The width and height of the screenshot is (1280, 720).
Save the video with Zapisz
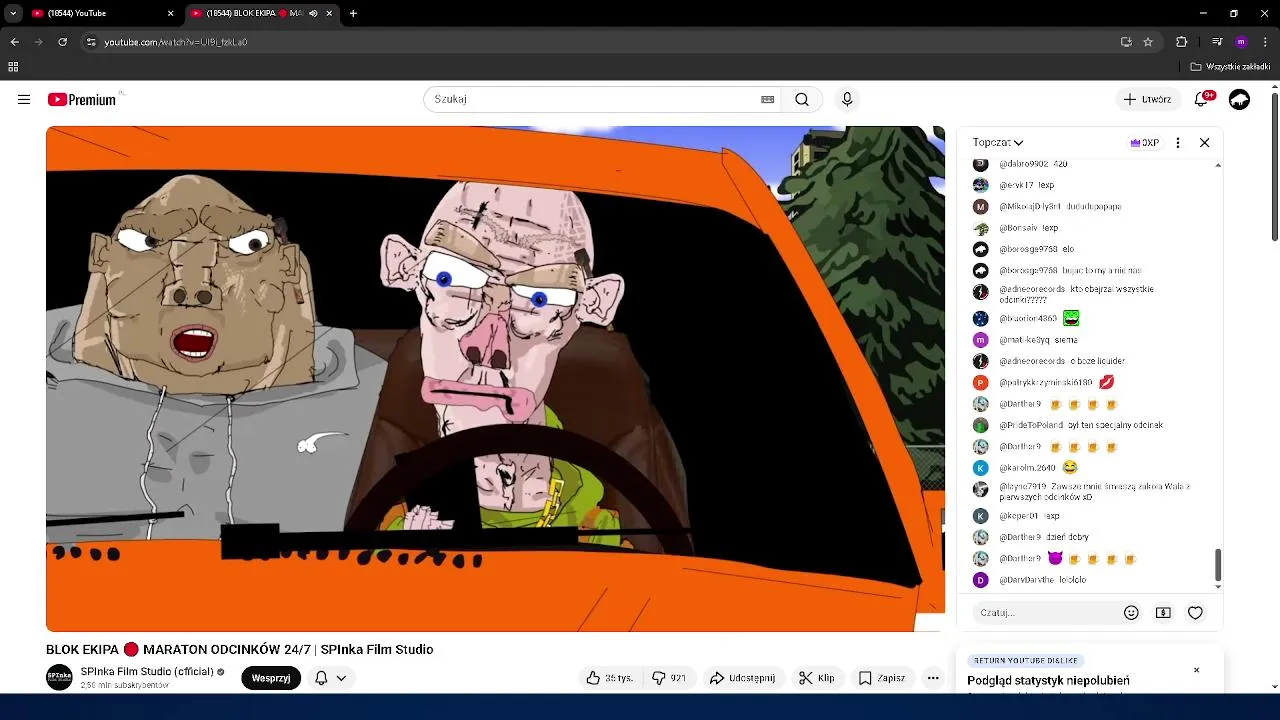(x=882, y=677)
